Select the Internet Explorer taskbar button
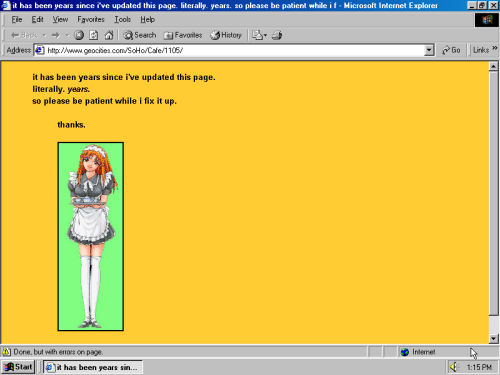 point(93,367)
